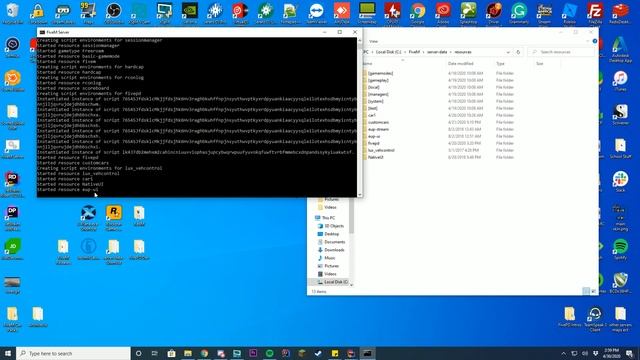The image size is (640, 360).
Task: Select the customcars folder
Action: 378,122
